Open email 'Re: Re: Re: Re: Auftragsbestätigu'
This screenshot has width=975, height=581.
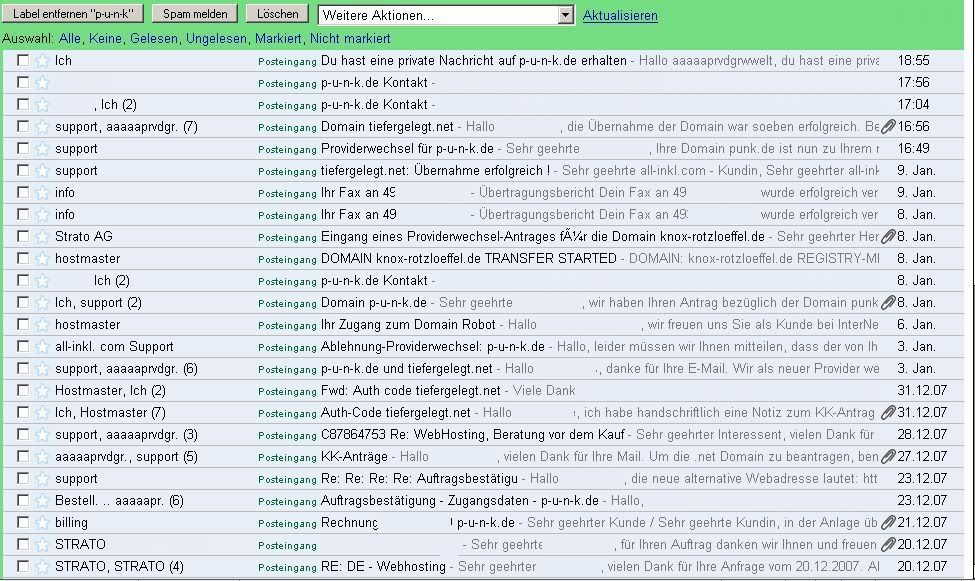tap(419, 479)
